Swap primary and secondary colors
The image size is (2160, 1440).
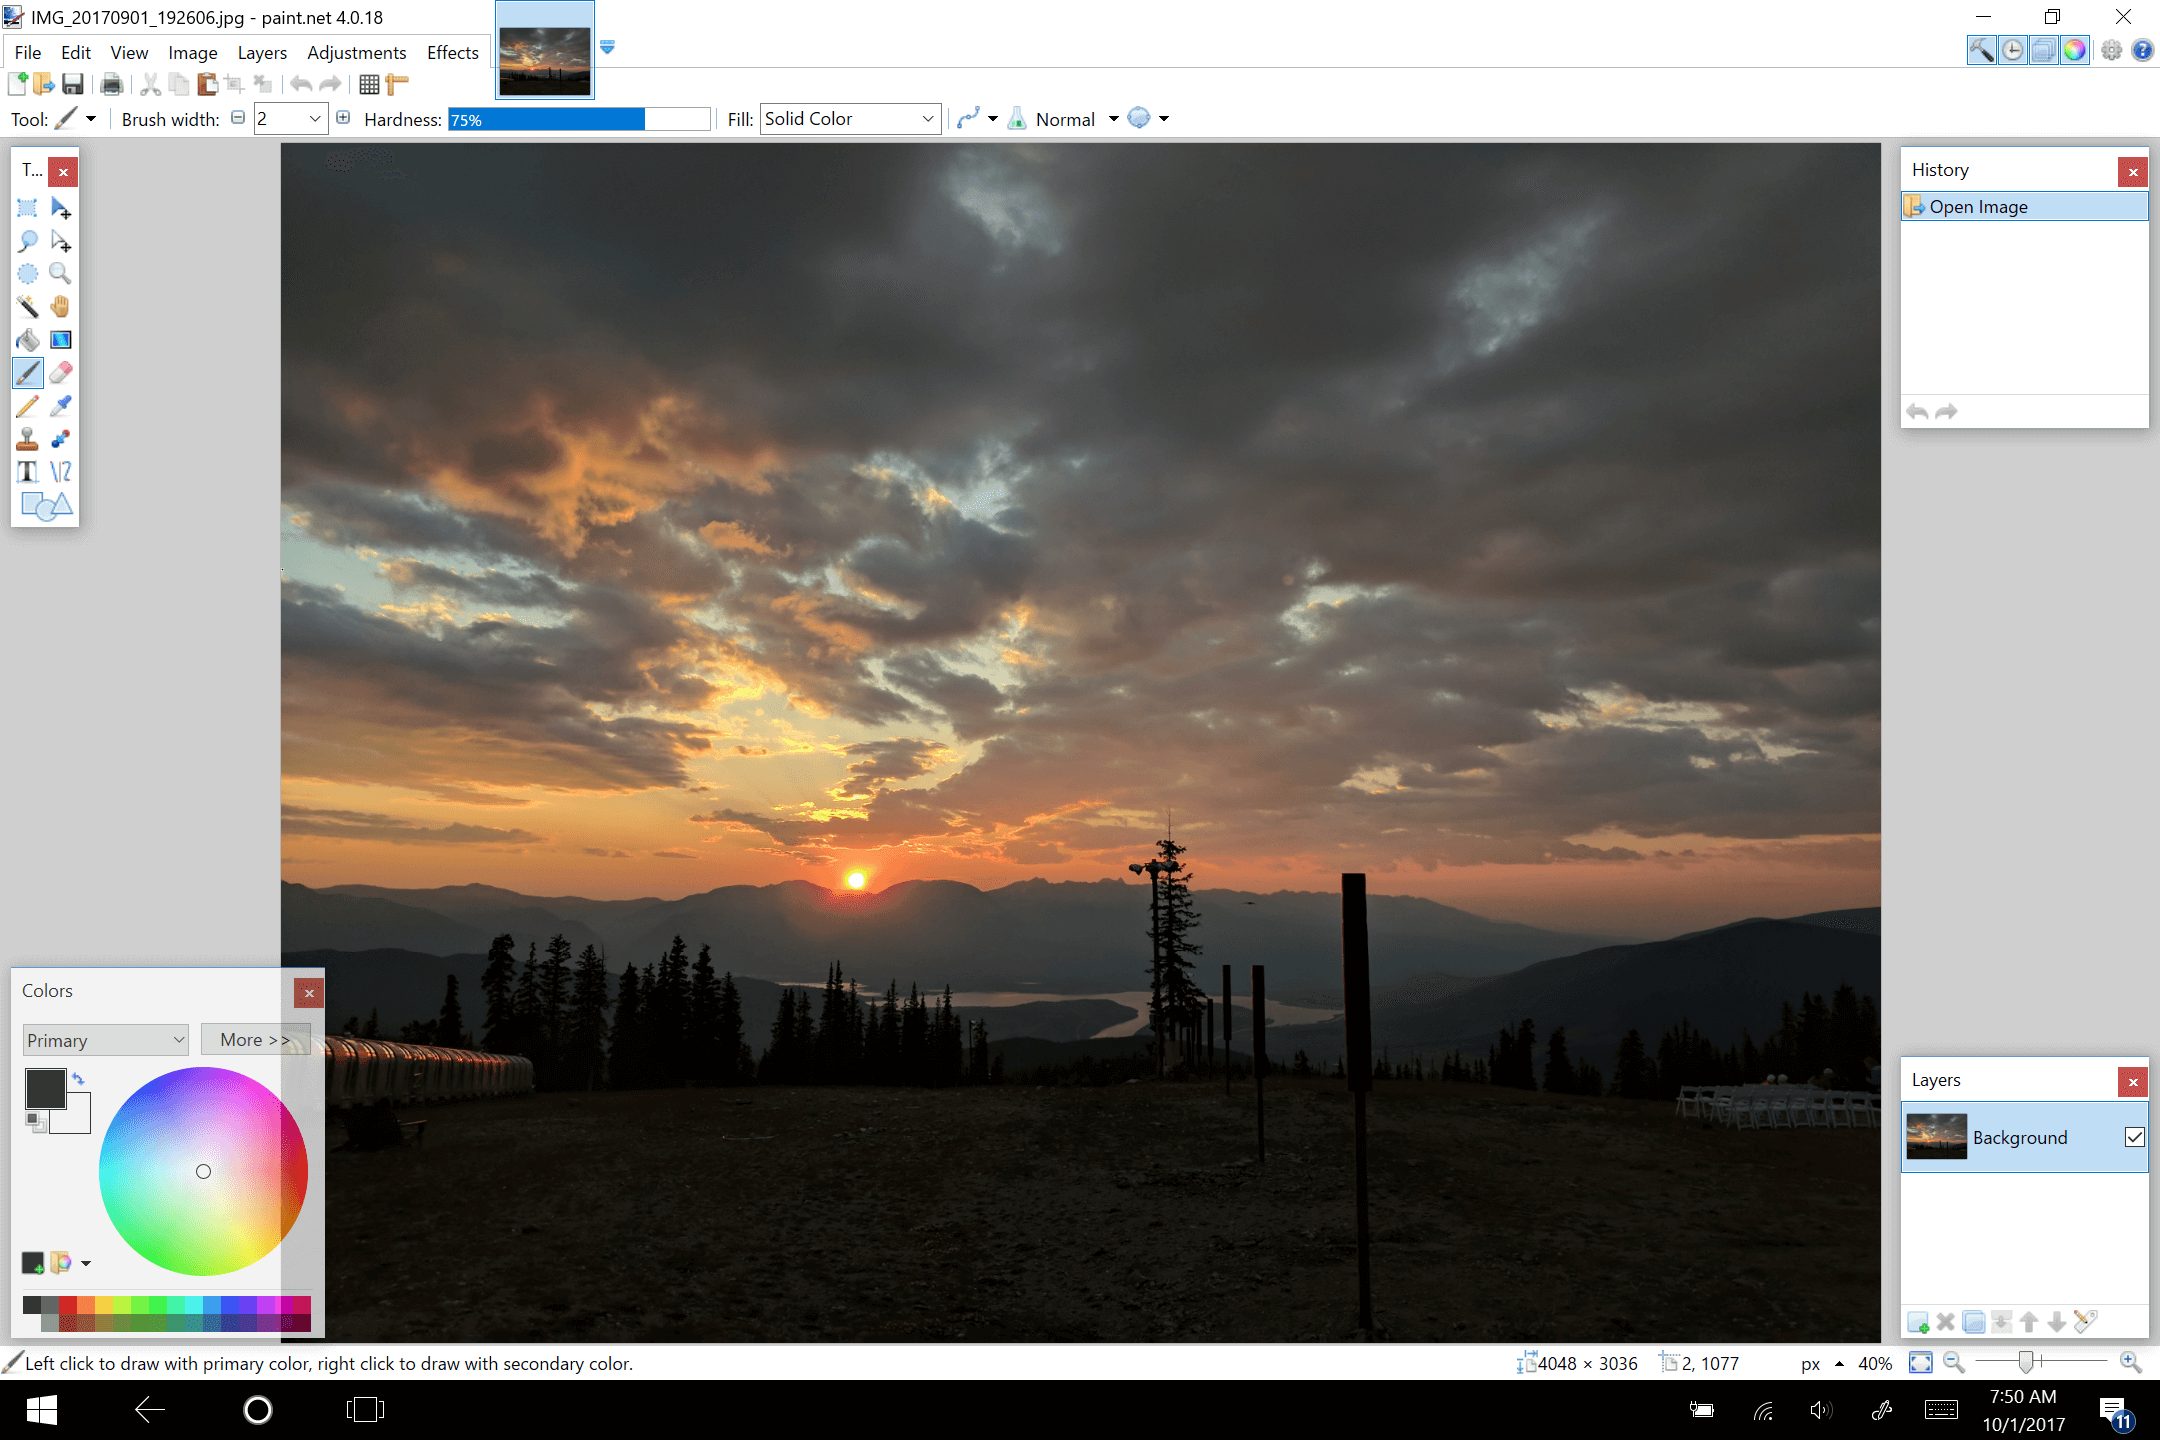78,1079
